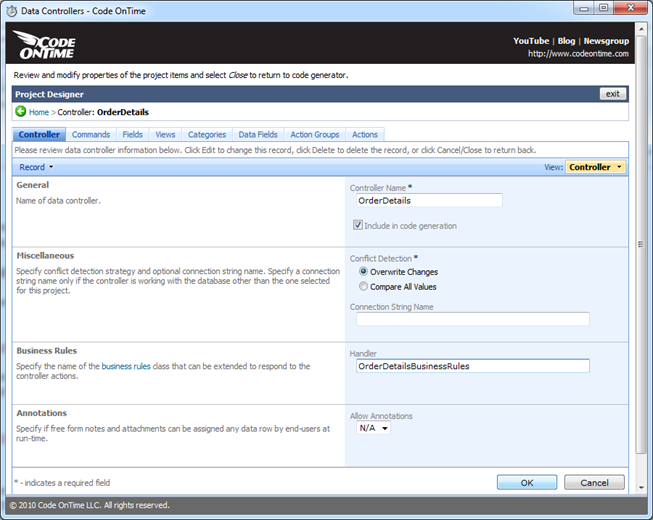Switch to the Views tab

point(165,134)
